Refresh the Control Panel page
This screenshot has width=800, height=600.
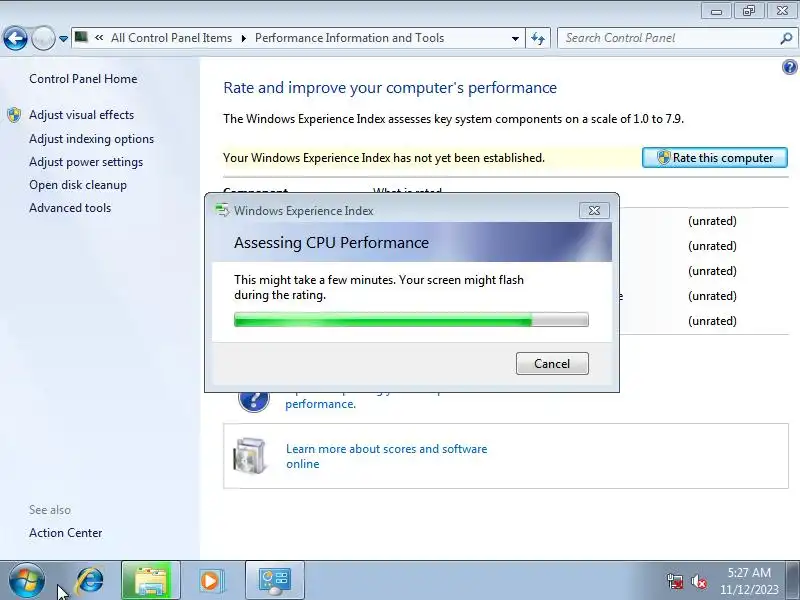(x=538, y=38)
